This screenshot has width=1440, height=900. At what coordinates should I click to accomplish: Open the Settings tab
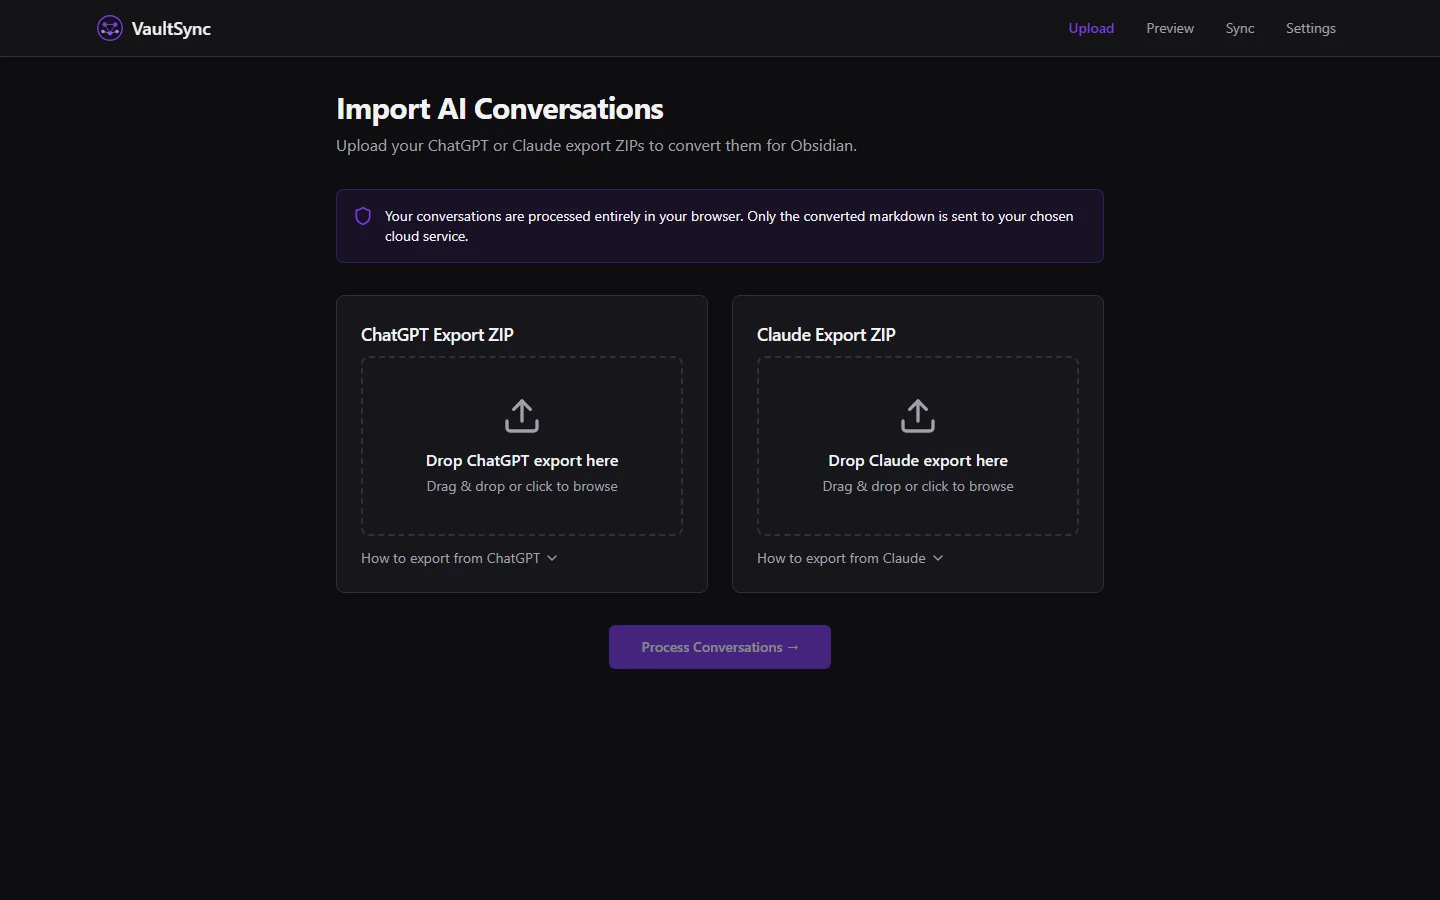1311,28
